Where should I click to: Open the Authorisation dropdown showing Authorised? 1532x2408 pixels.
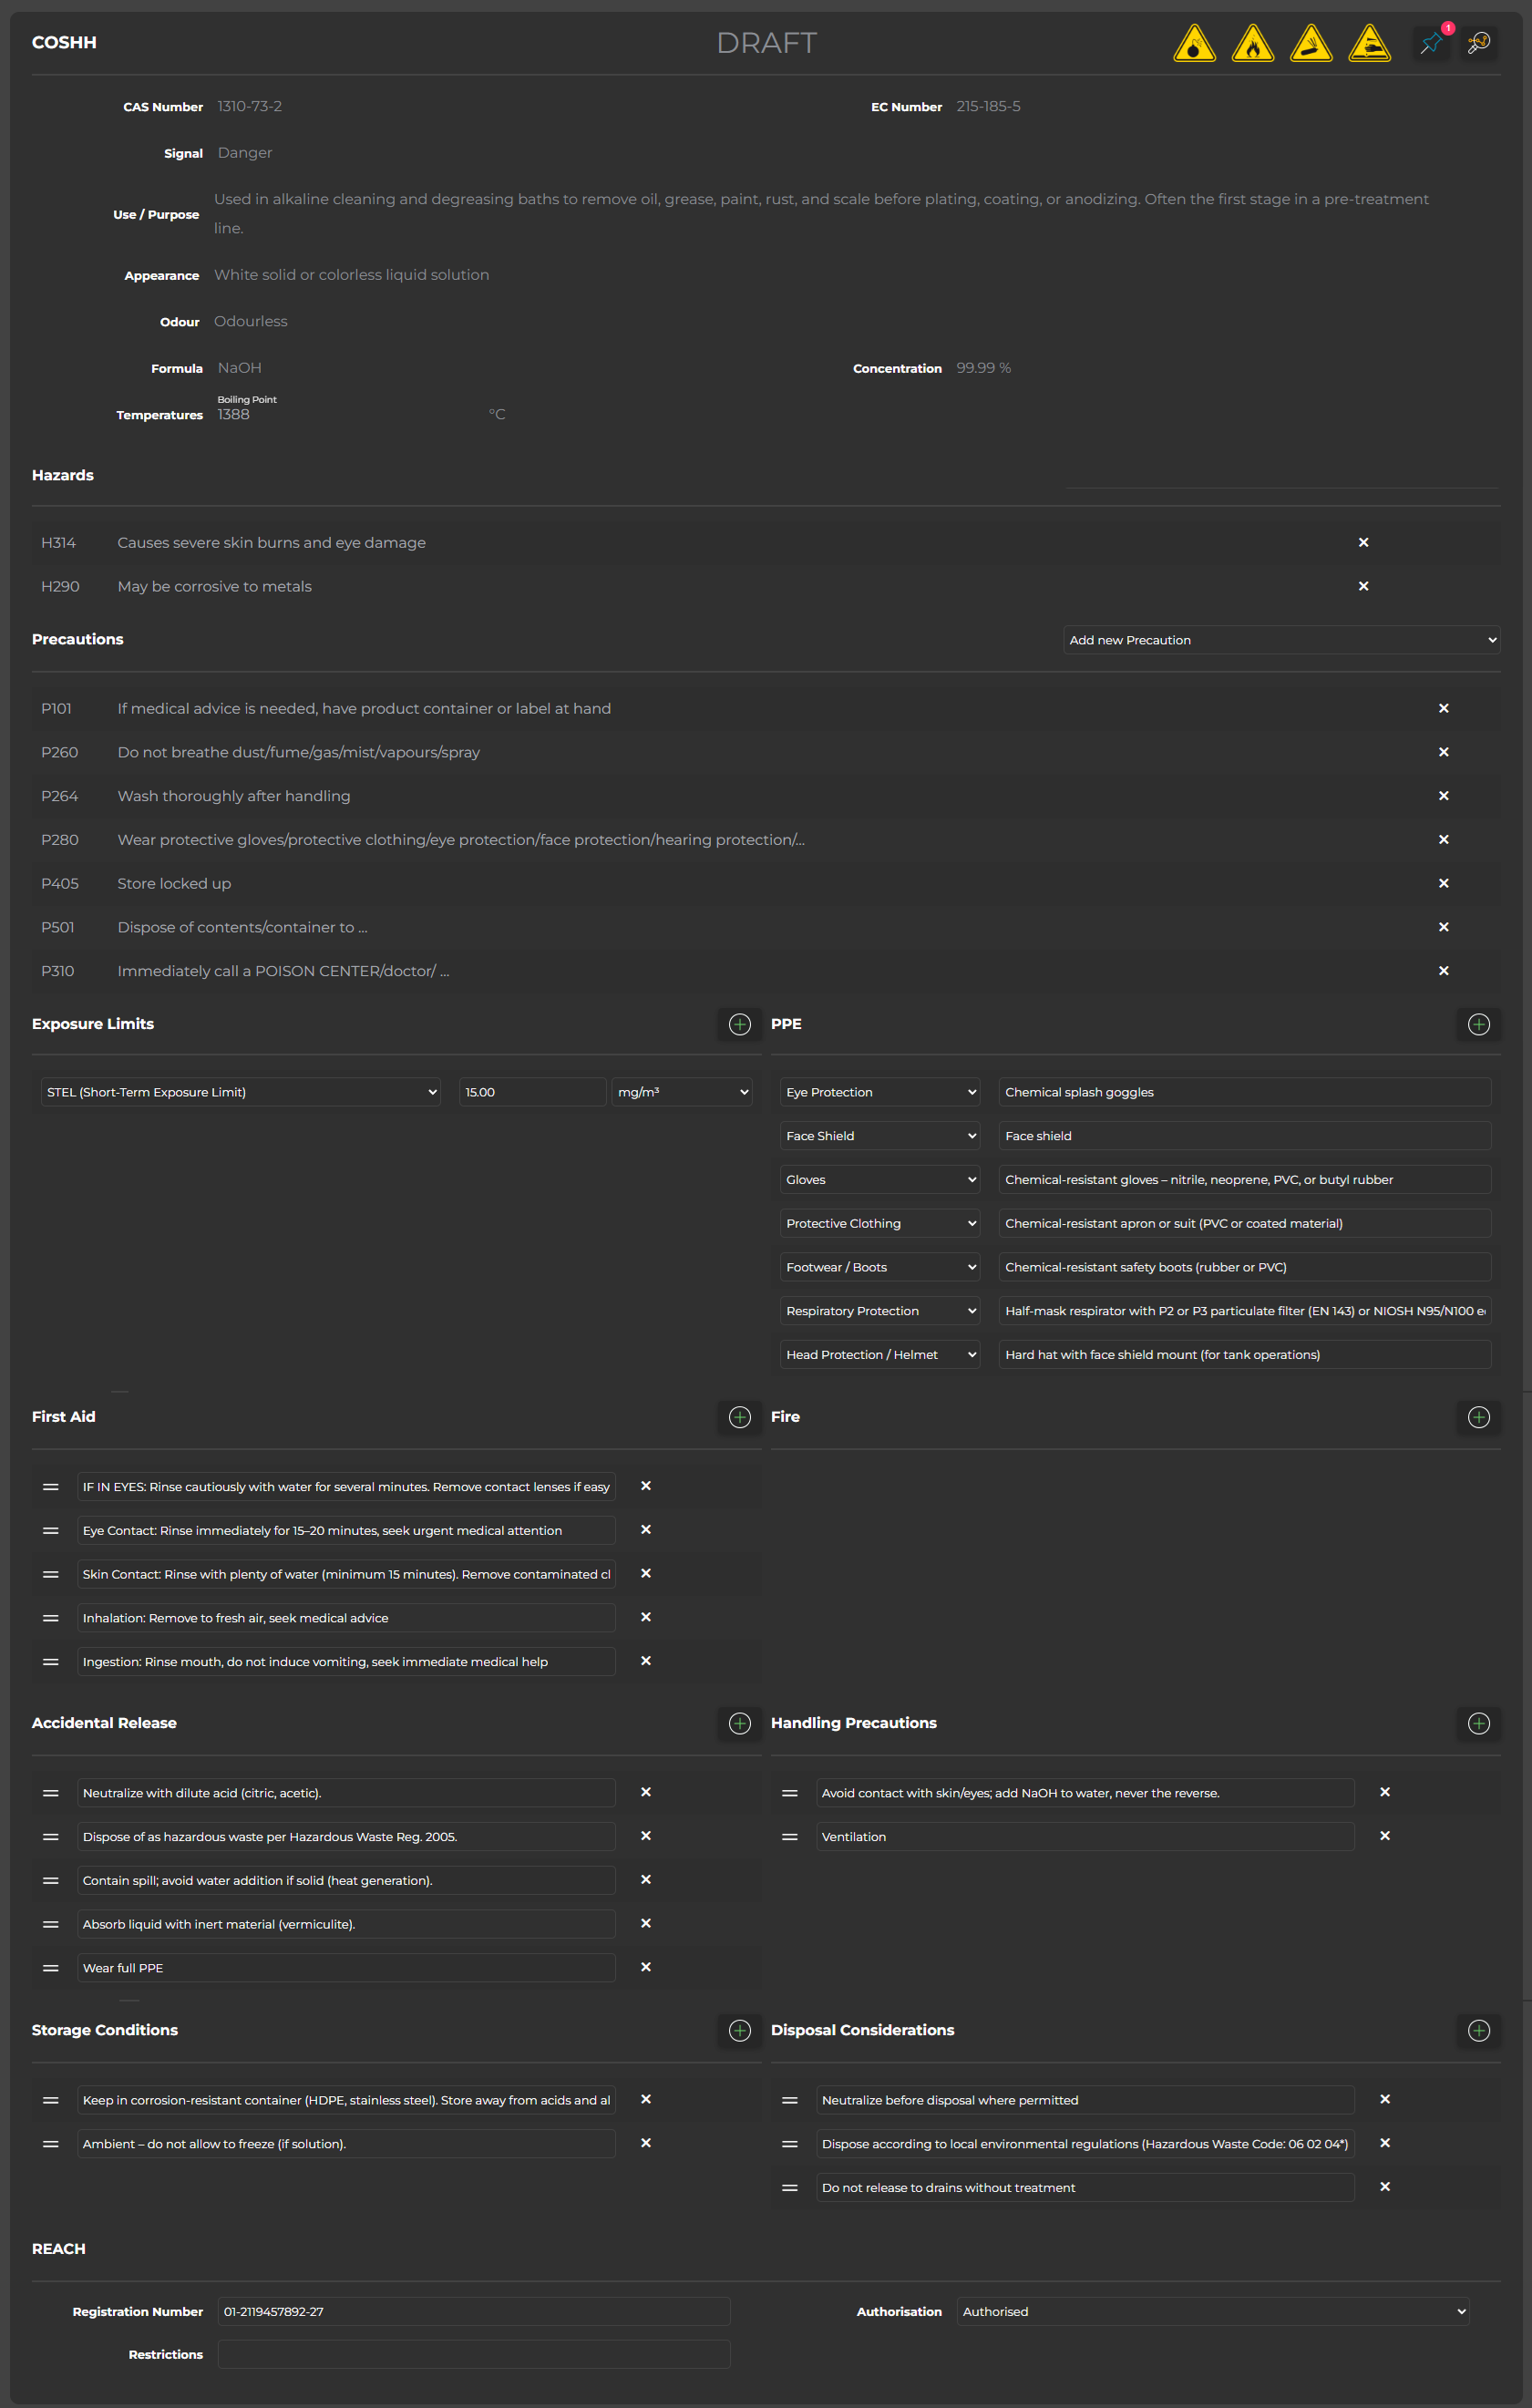[1213, 2313]
